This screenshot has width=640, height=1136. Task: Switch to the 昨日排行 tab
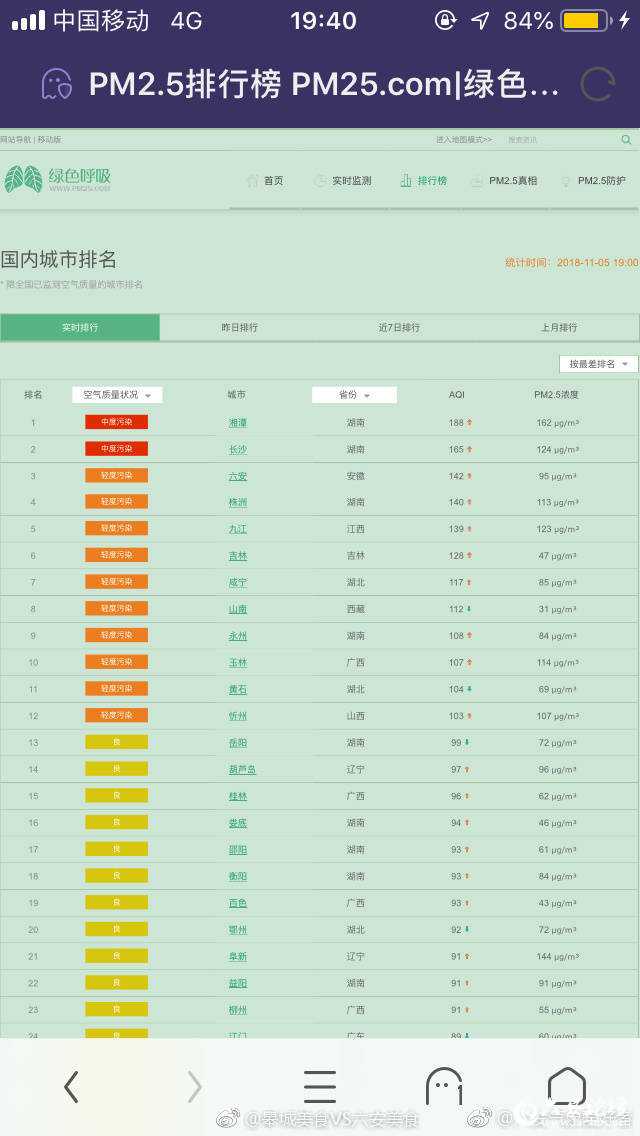[239, 328]
